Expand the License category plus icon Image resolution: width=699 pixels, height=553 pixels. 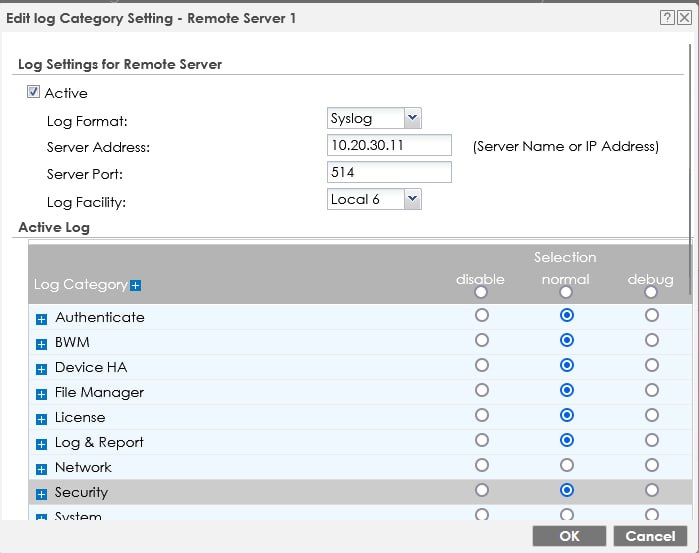[x=42, y=419]
